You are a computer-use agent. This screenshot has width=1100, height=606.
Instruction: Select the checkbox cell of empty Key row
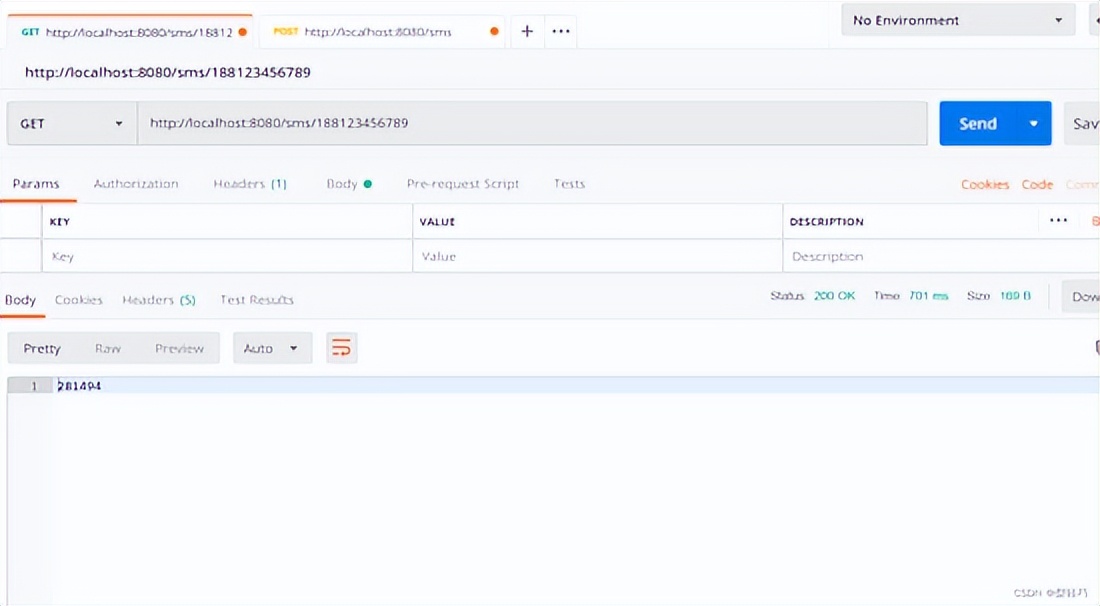[20, 256]
